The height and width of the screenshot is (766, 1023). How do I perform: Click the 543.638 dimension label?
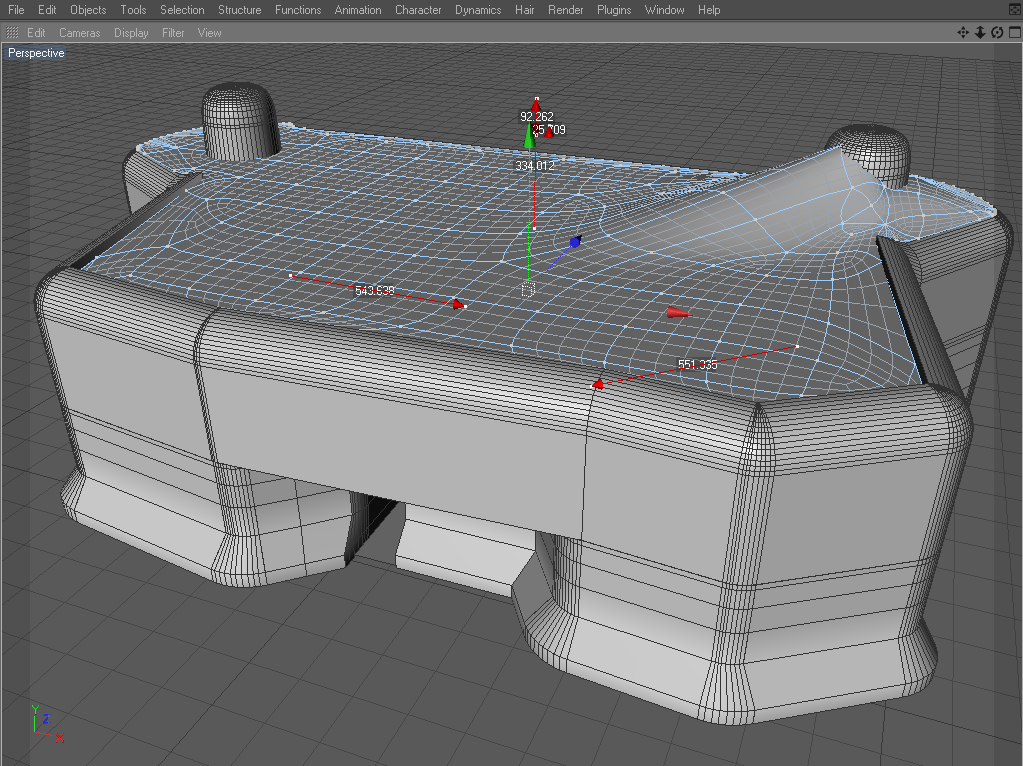pos(374,290)
